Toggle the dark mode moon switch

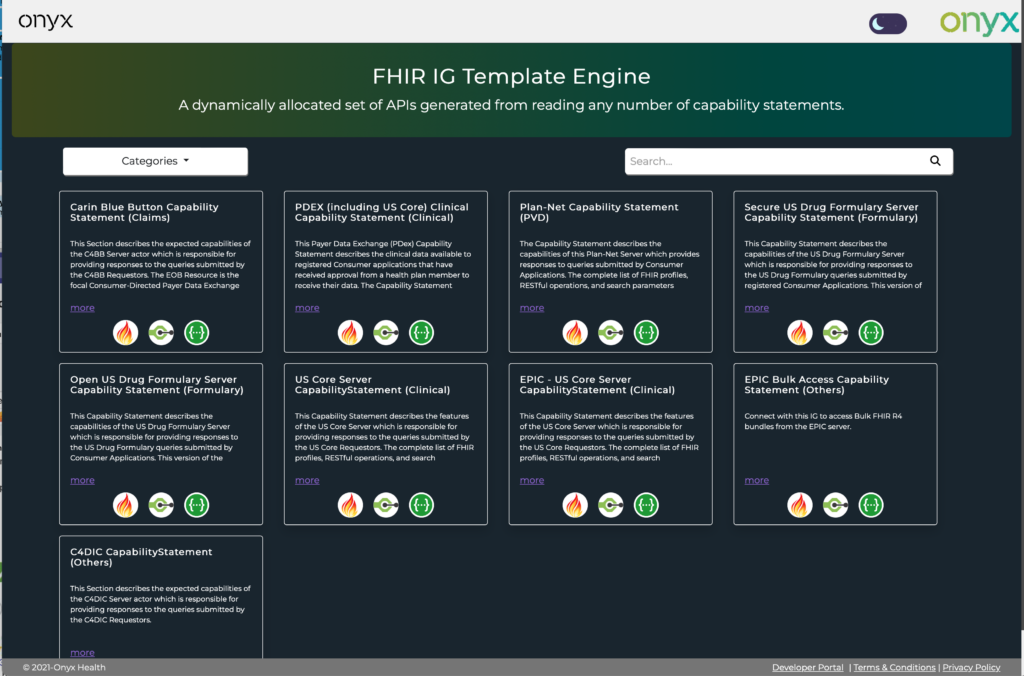coord(888,24)
